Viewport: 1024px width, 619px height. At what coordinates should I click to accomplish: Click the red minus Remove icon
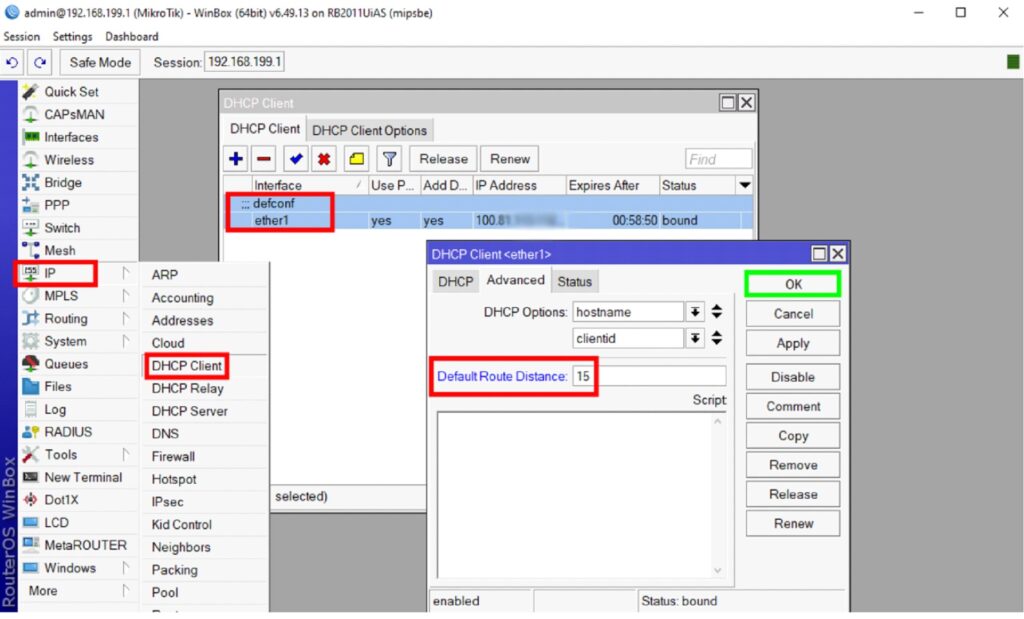point(264,159)
